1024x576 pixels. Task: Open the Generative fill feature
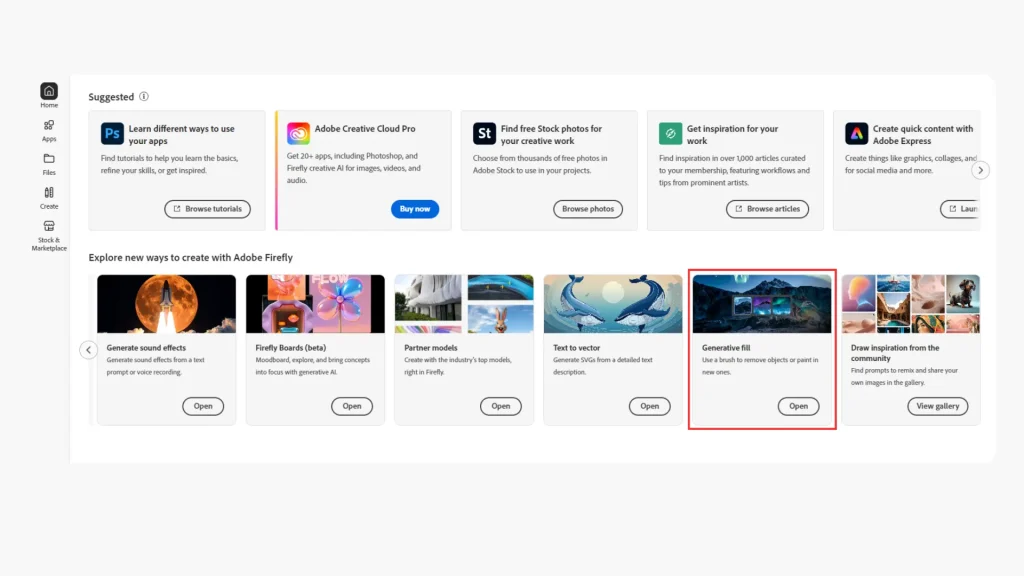click(798, 406)
